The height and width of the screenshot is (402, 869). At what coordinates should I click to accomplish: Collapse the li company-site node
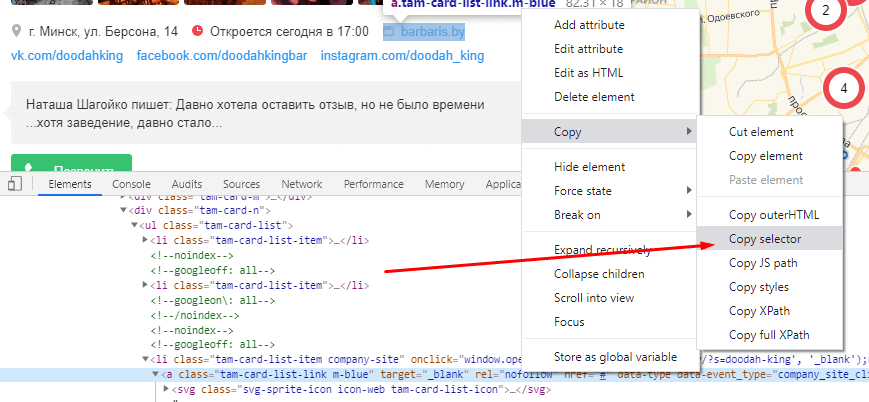146,359
